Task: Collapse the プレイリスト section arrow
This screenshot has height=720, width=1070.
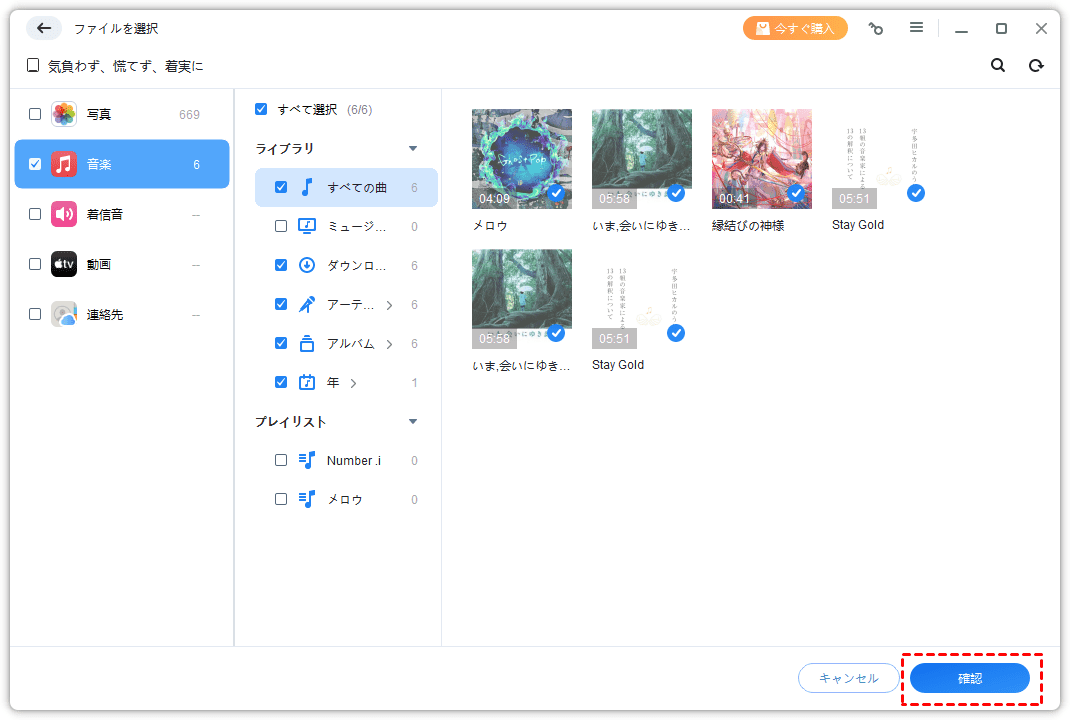Action: 413,422
